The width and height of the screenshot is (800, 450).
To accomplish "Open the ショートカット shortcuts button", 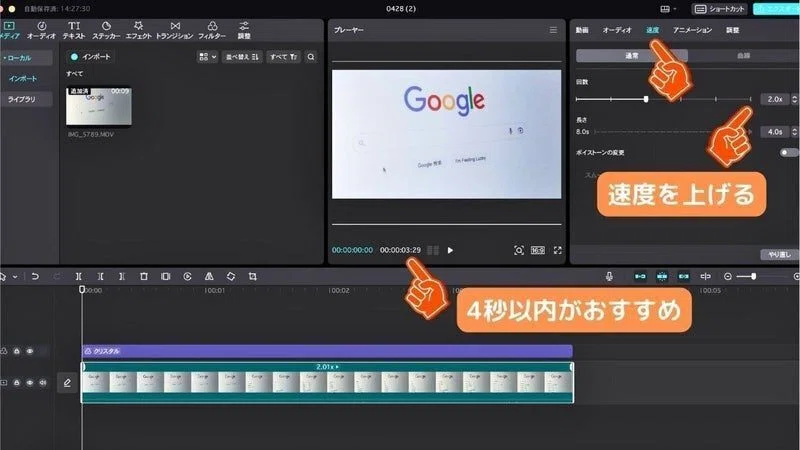I will click(720, 9).
